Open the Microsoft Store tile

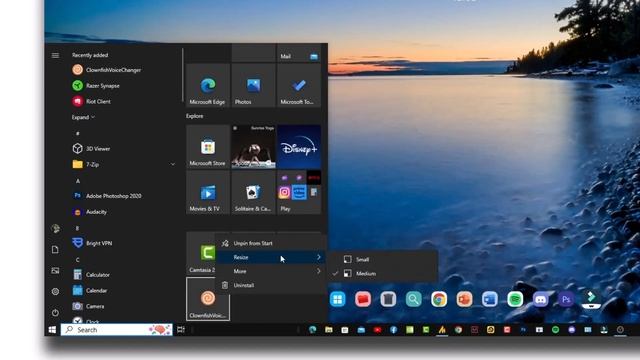click(x=208, y=147)
